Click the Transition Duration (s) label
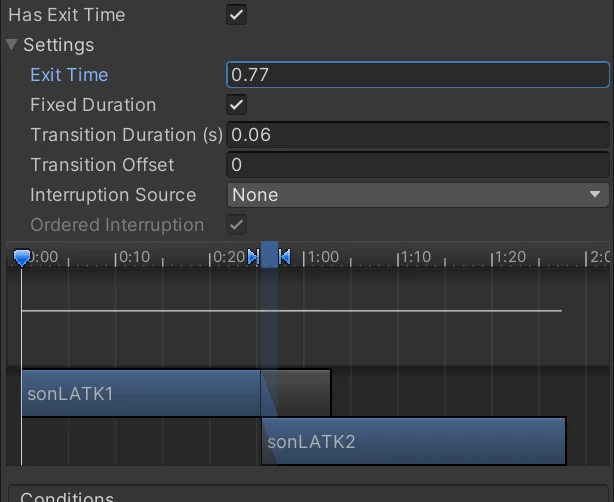The height and width of the screenshot is (502, 614). (127, 135)
